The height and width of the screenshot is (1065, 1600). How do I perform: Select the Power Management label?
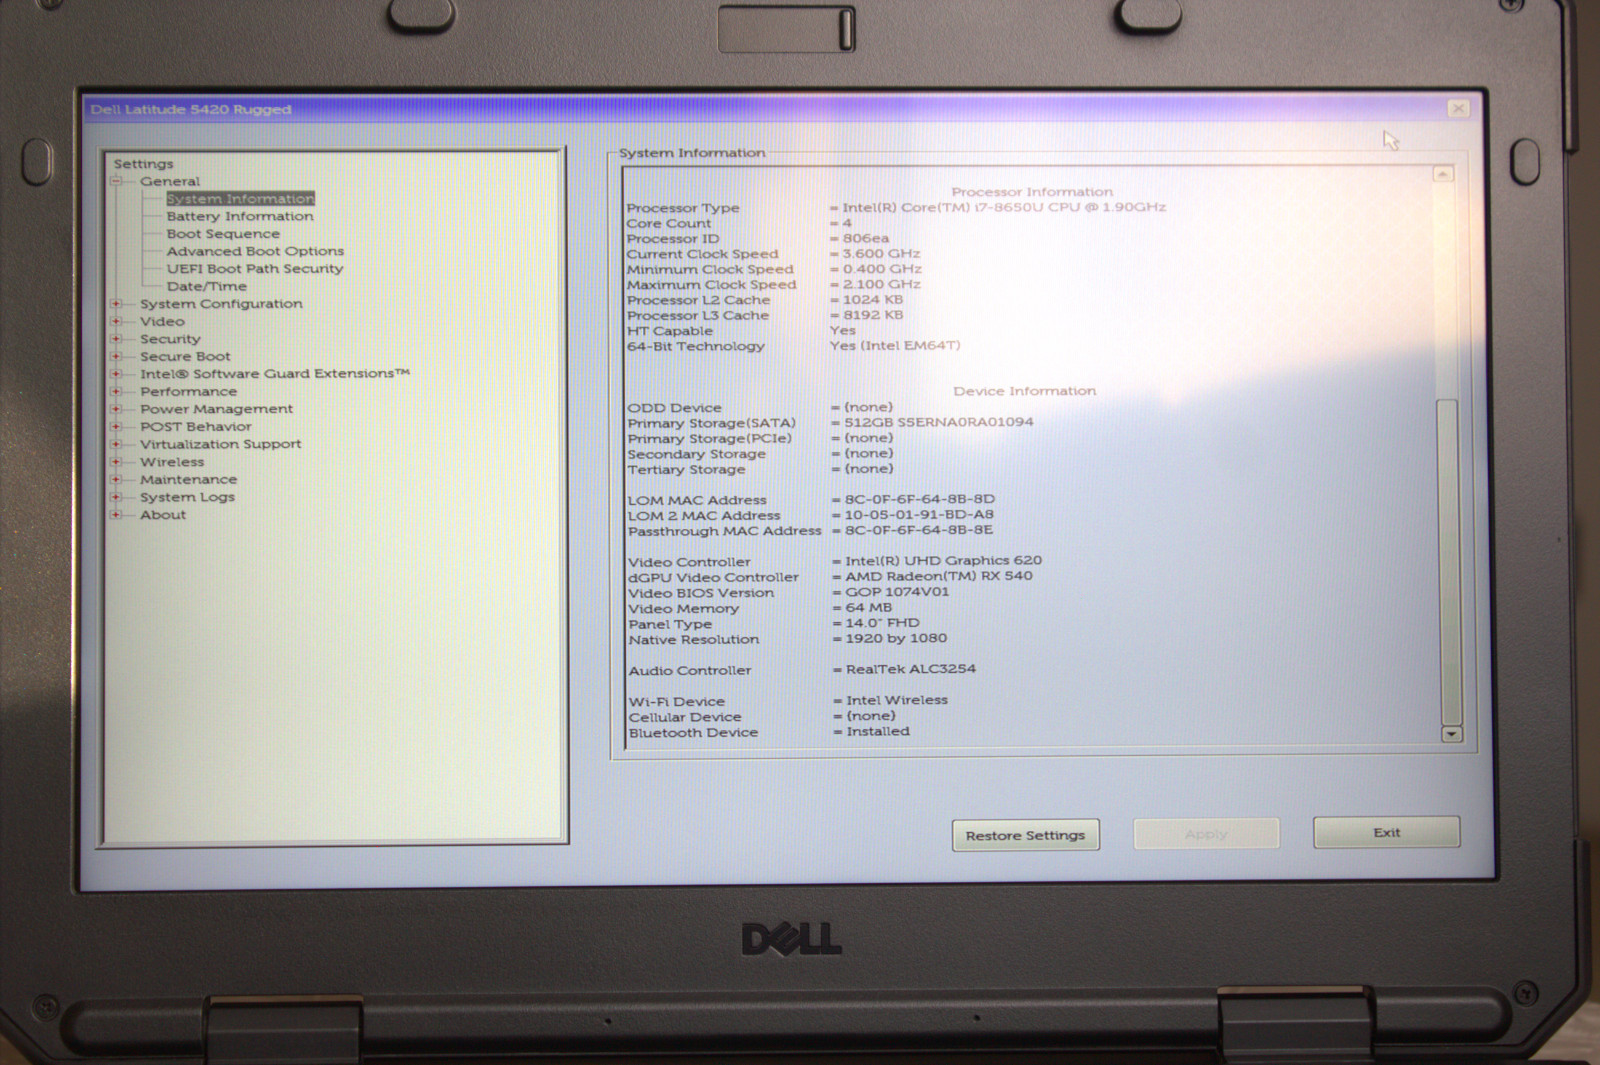(x=216, y=409)
